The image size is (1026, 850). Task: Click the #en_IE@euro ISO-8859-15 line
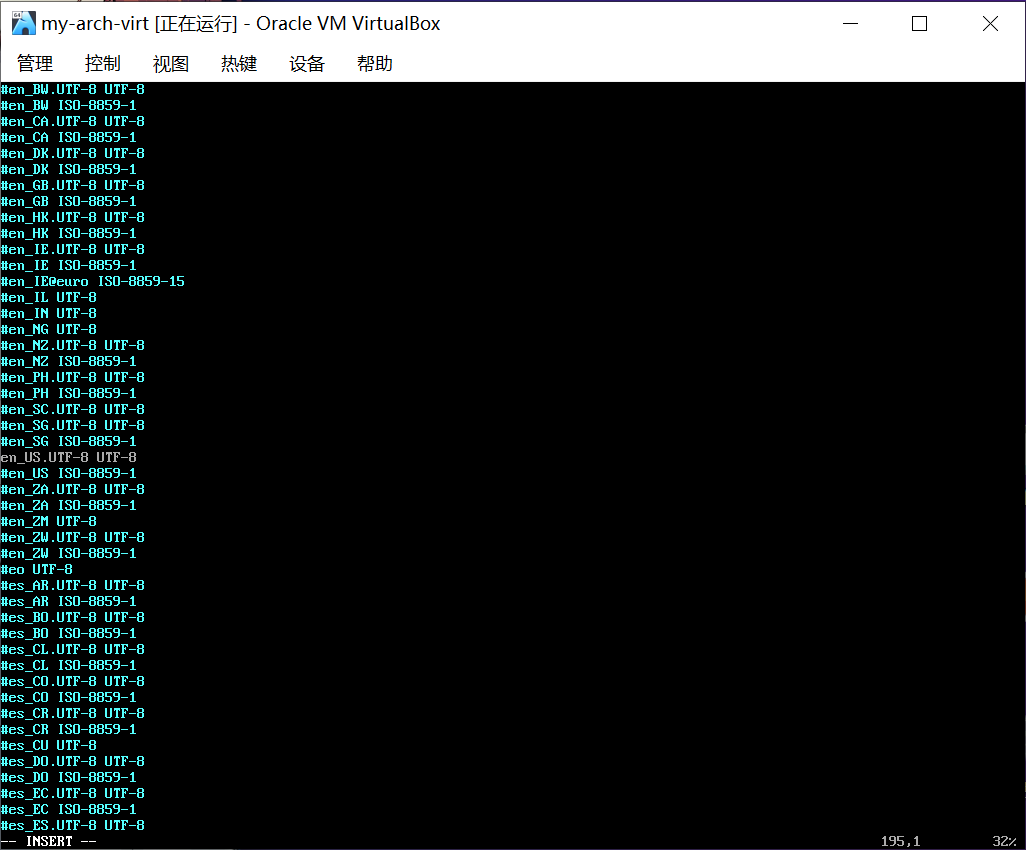[x=92, y=281]
